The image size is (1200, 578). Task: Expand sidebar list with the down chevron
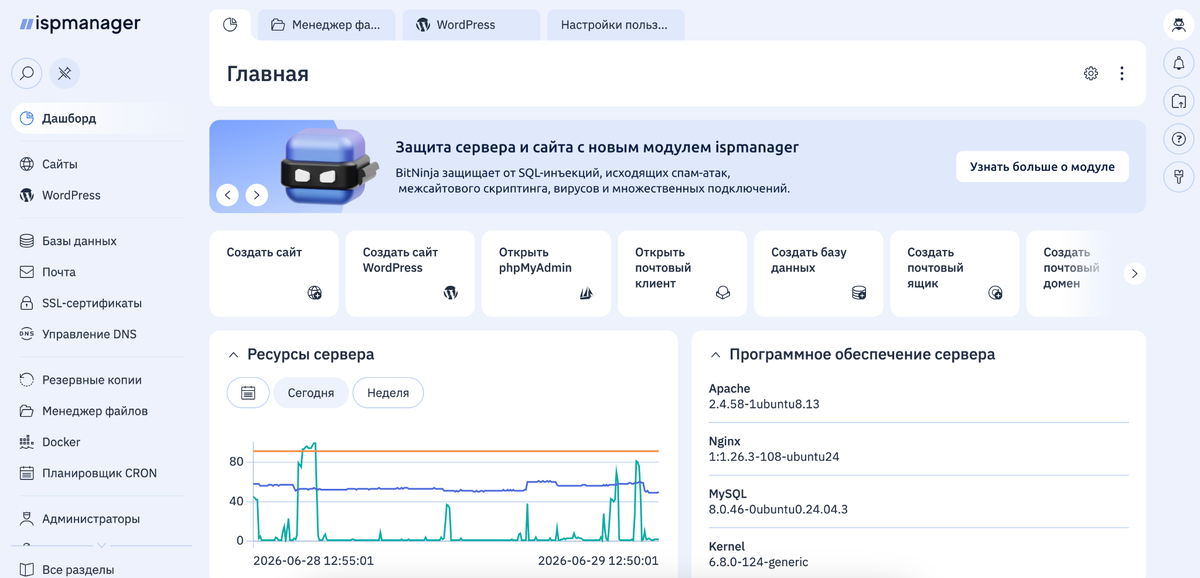pyautogui.click(x=101, y=545)
